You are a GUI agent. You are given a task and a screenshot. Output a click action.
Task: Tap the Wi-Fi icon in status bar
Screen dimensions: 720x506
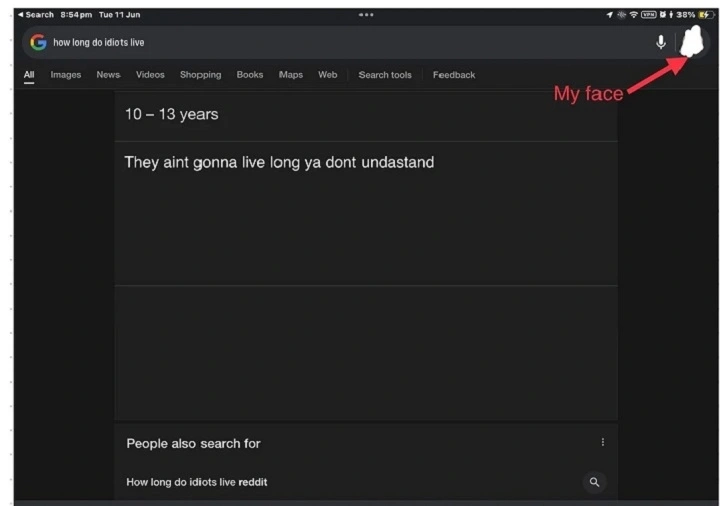[633, 15]
